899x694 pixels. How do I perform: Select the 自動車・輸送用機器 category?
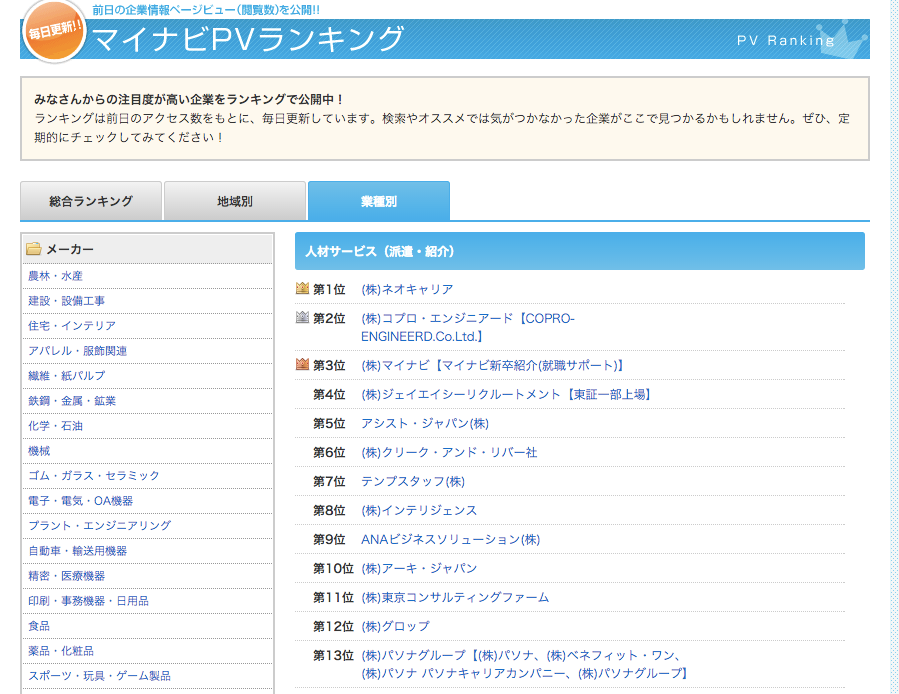click(77, 551)
